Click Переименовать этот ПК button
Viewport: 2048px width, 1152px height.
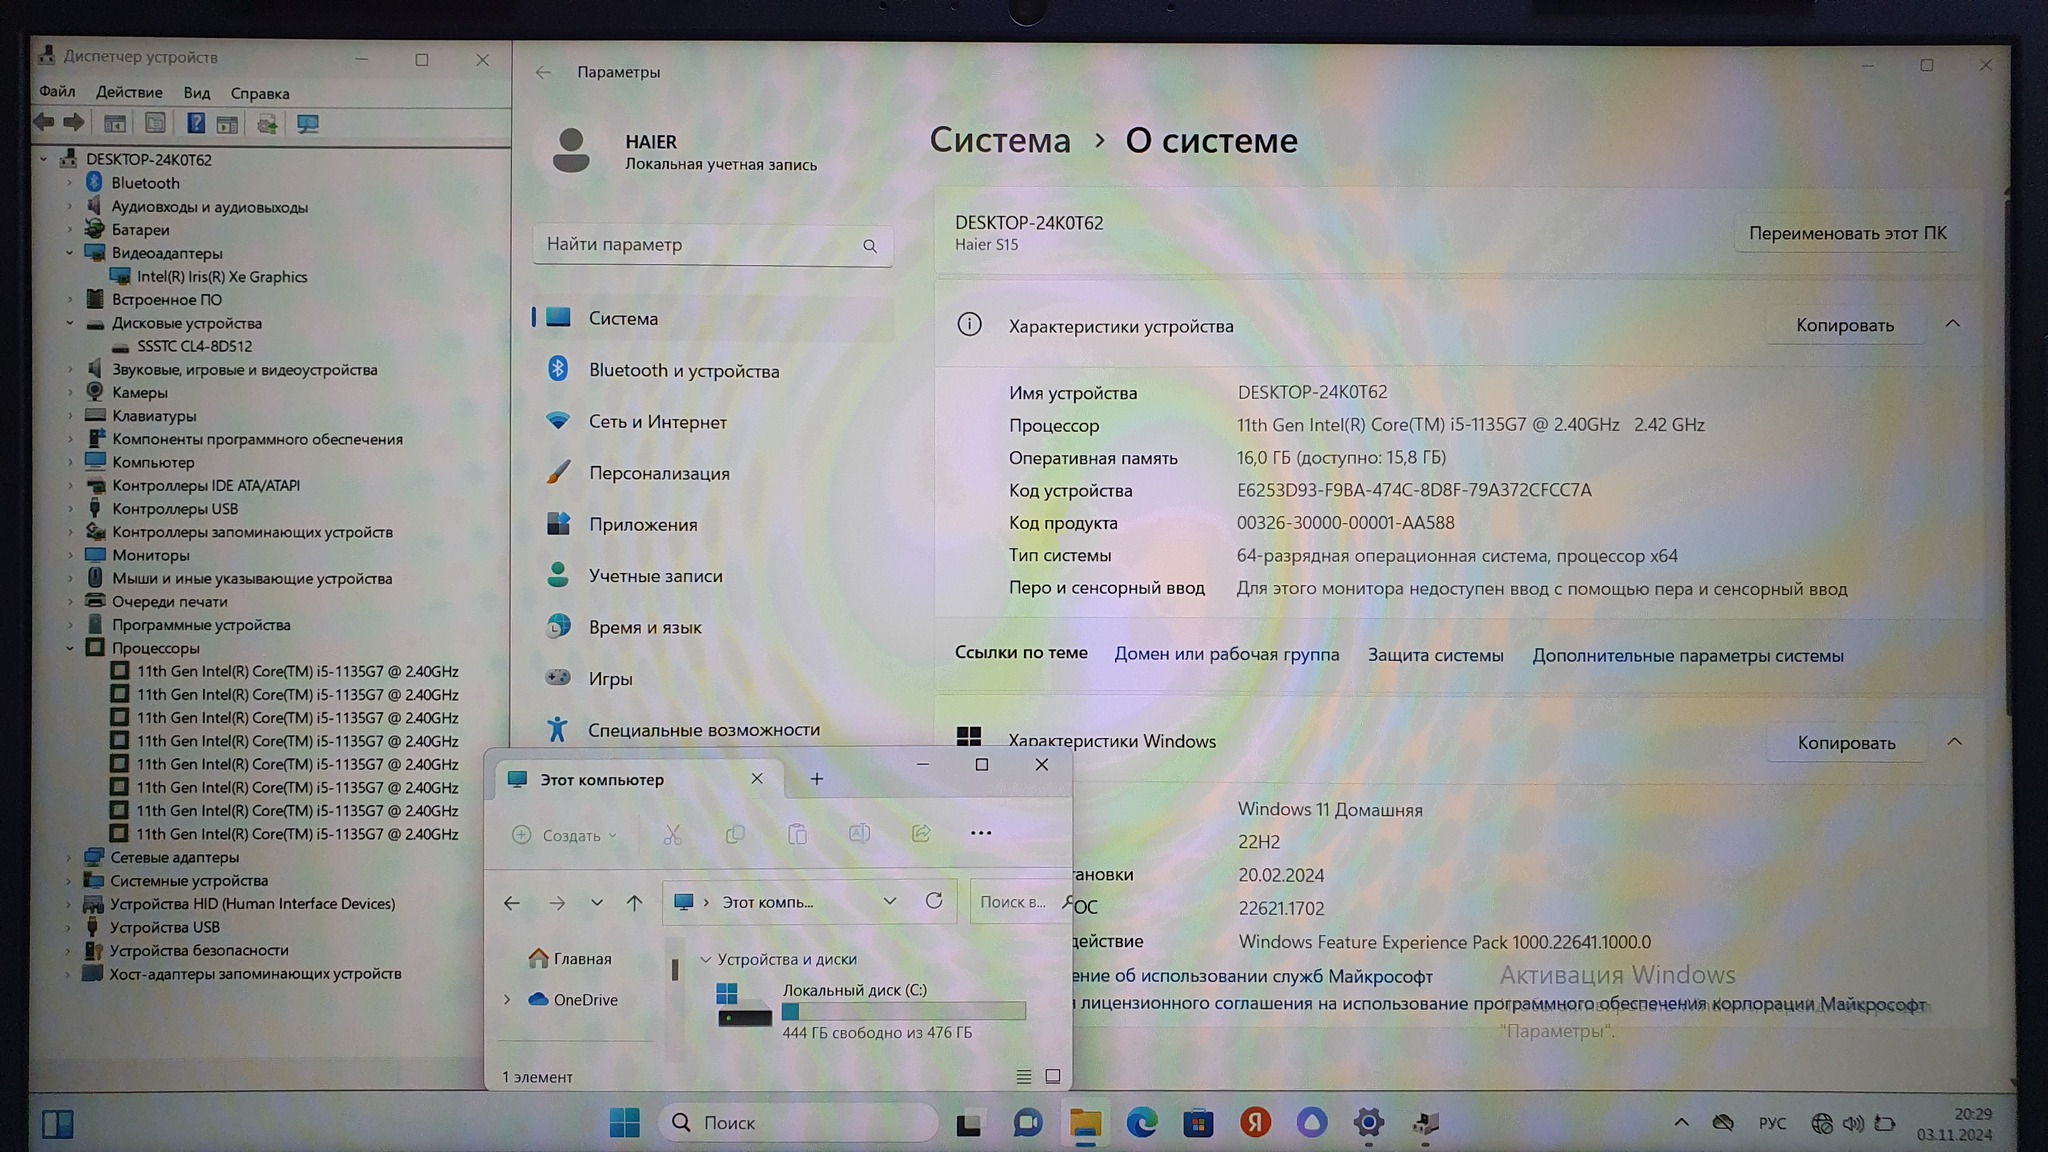(x=1847, y=233)
